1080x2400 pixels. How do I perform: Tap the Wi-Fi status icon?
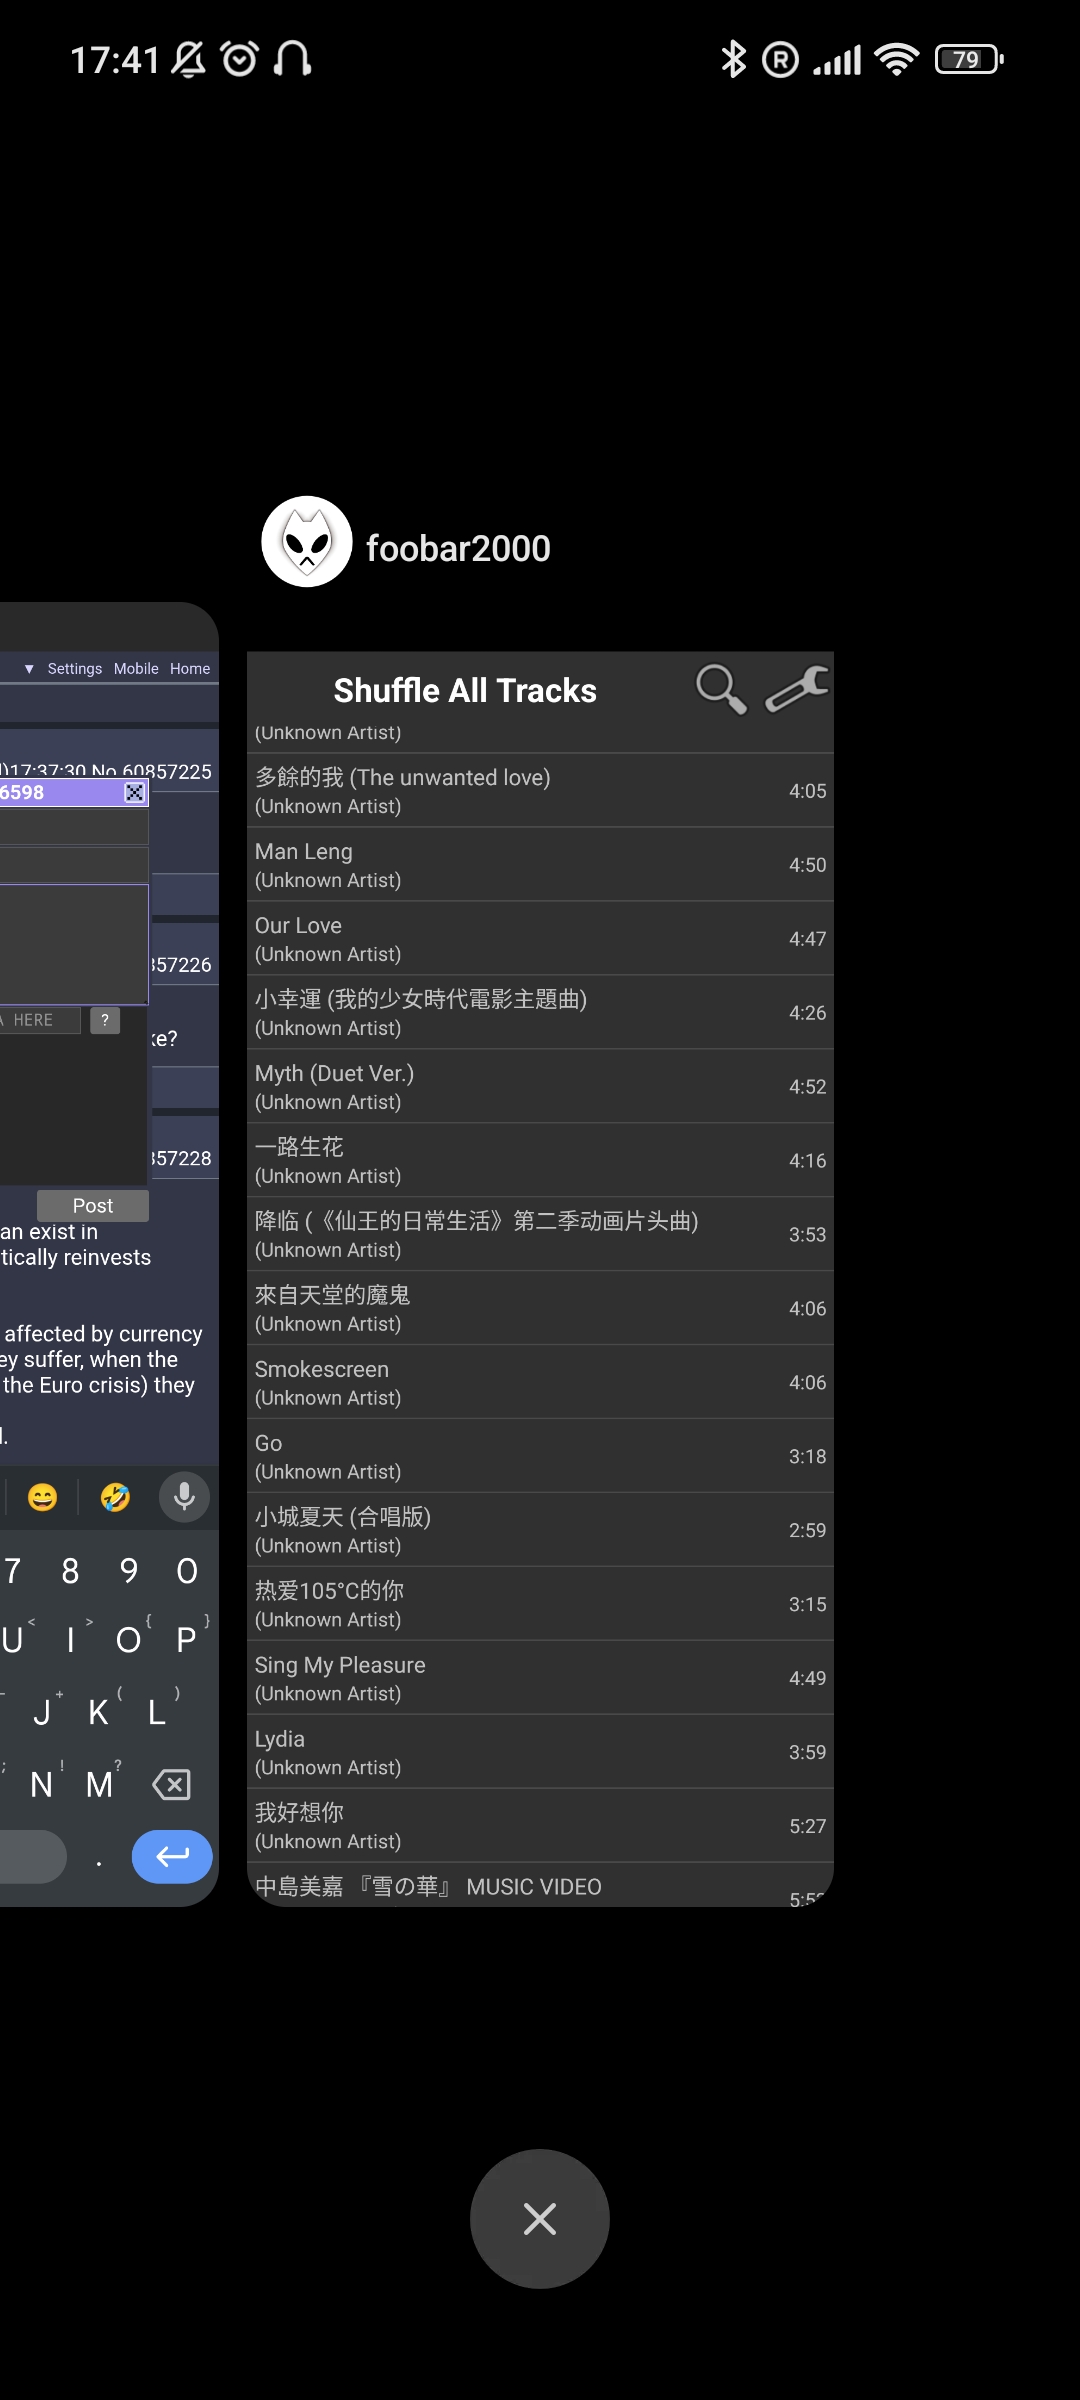(x=897, y=60)
